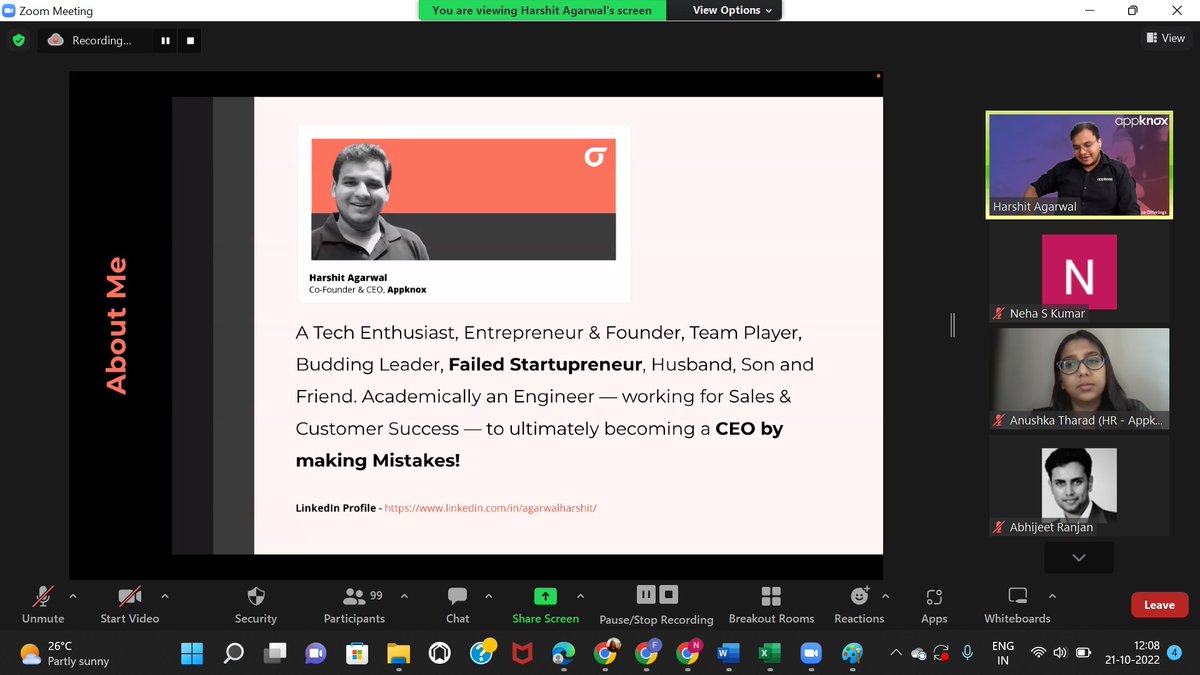
Task: Expand options arrow next to Whiteboards
Action: [x=1053, y=596]
